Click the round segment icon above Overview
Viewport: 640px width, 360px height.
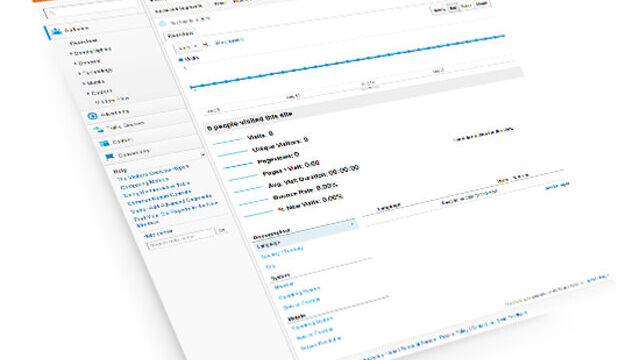tap(163, 24)
